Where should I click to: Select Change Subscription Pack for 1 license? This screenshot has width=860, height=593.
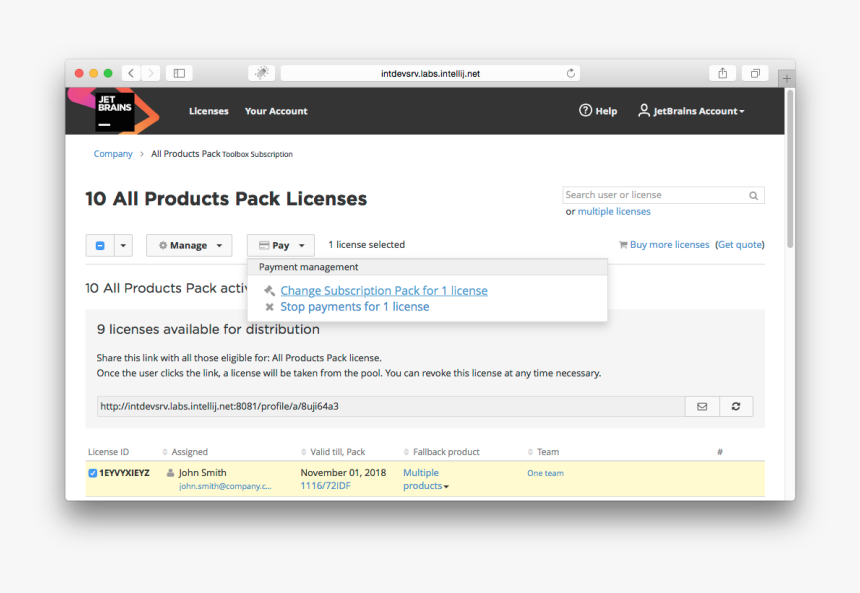click(384, 290)
